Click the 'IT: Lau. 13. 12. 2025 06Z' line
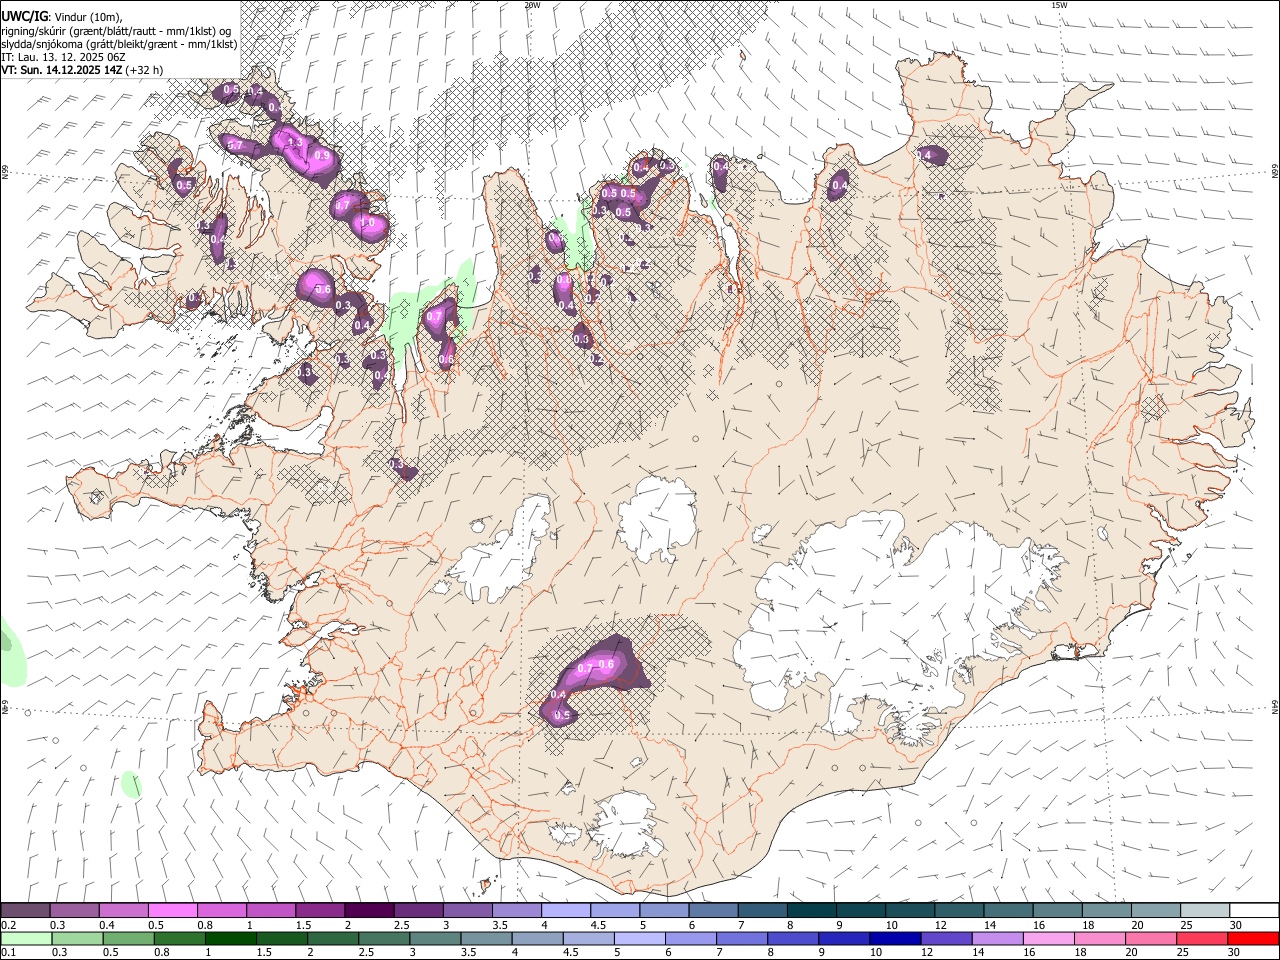 click(x=63, y=57)
